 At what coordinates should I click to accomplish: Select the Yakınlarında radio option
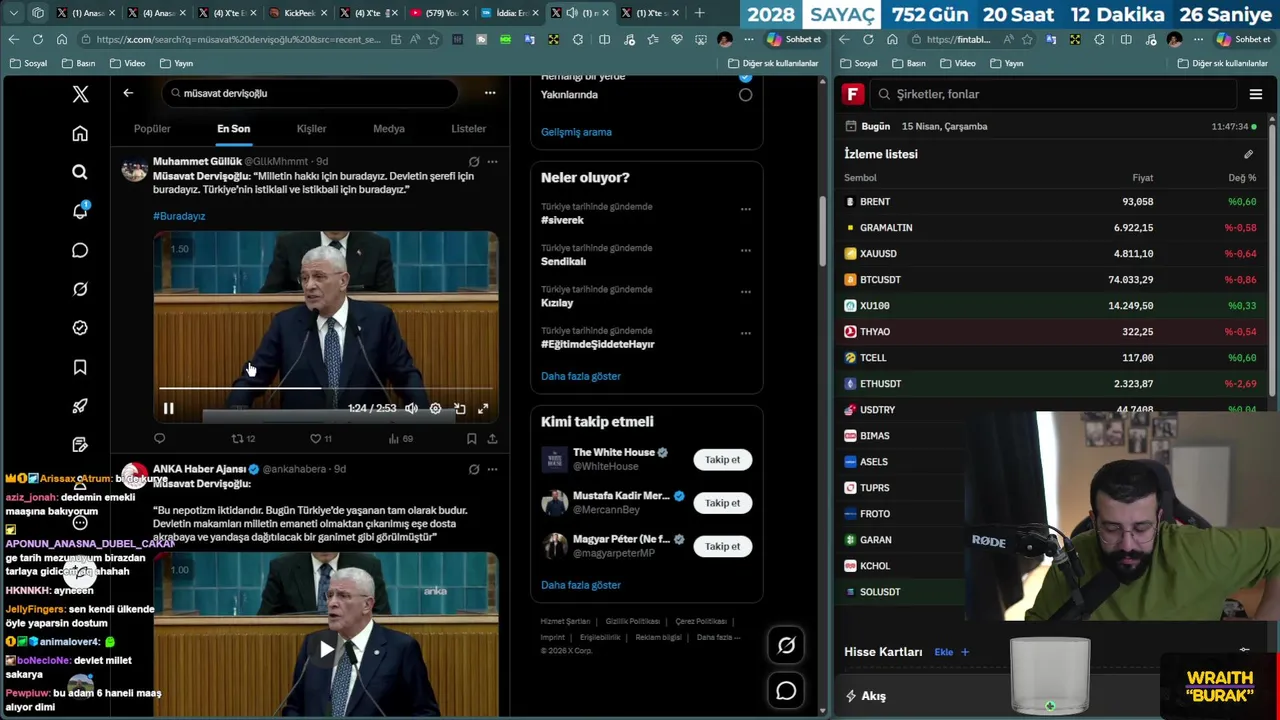[x=745, y=95]
